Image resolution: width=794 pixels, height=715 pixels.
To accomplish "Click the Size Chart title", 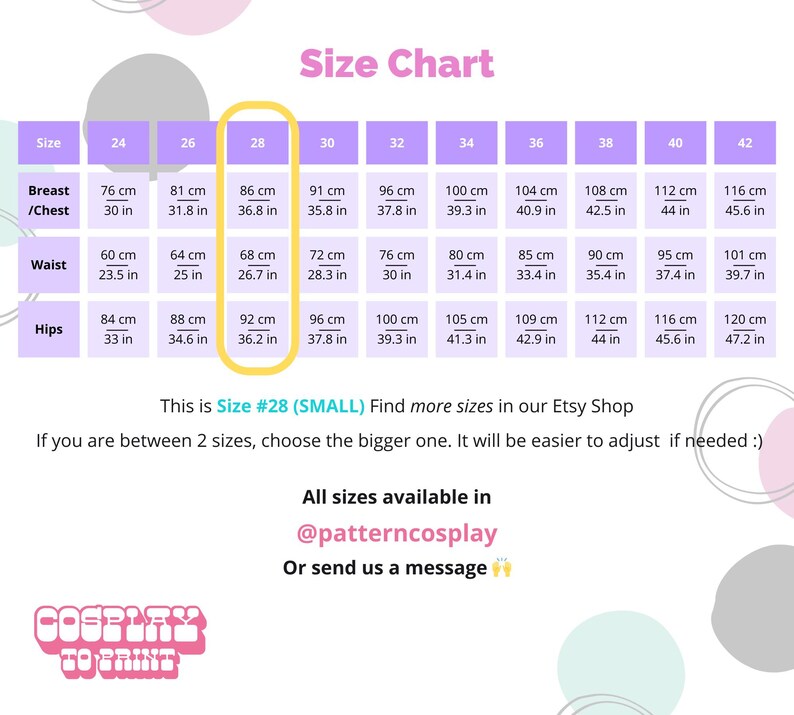I will (396, 63).
